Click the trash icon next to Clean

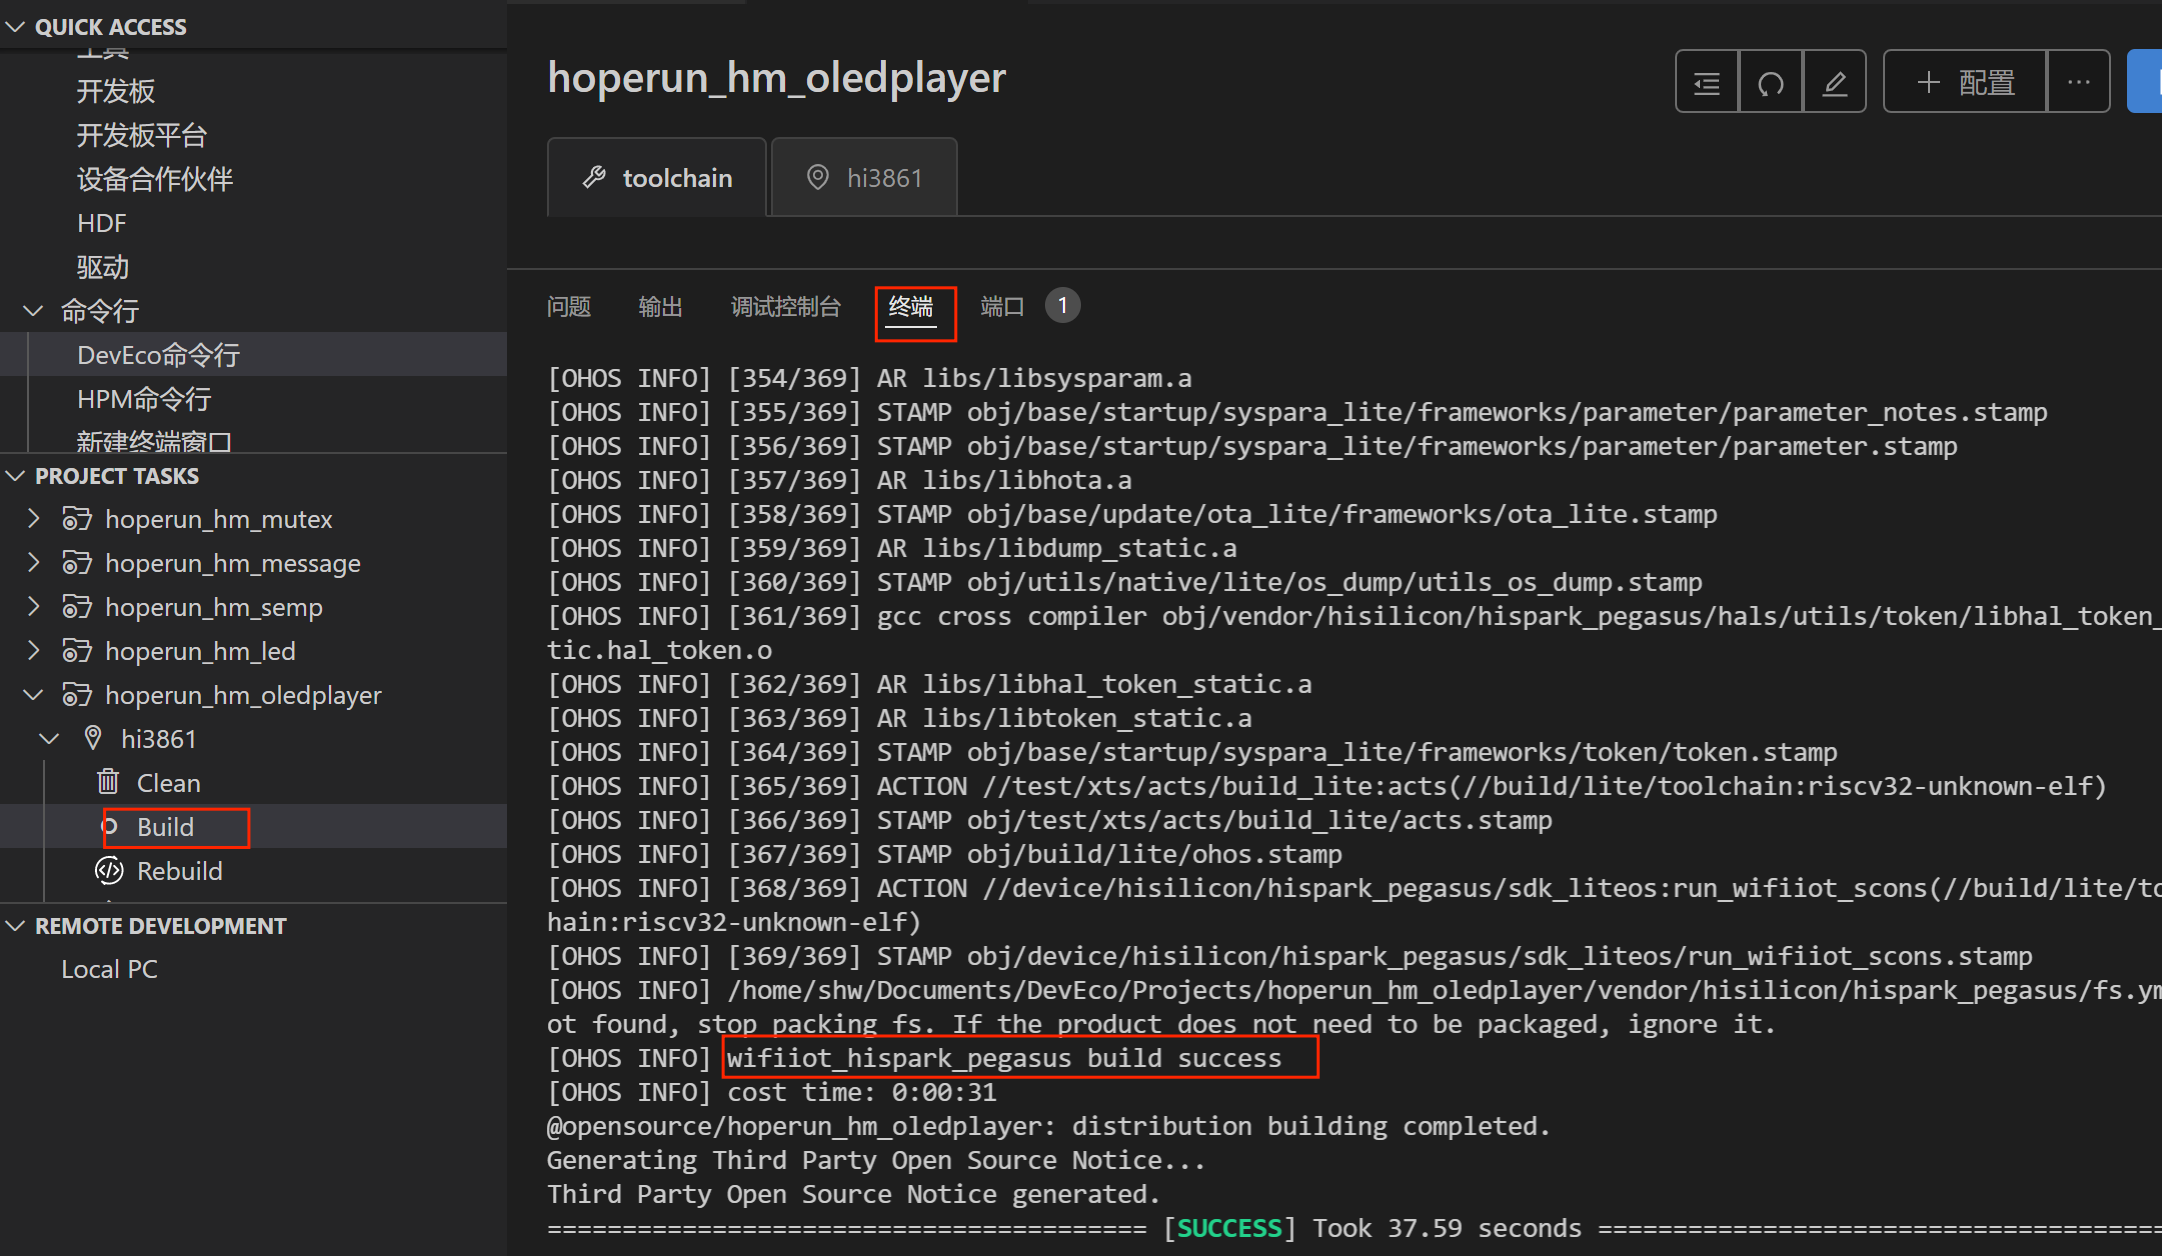click(x=108, y=781)
